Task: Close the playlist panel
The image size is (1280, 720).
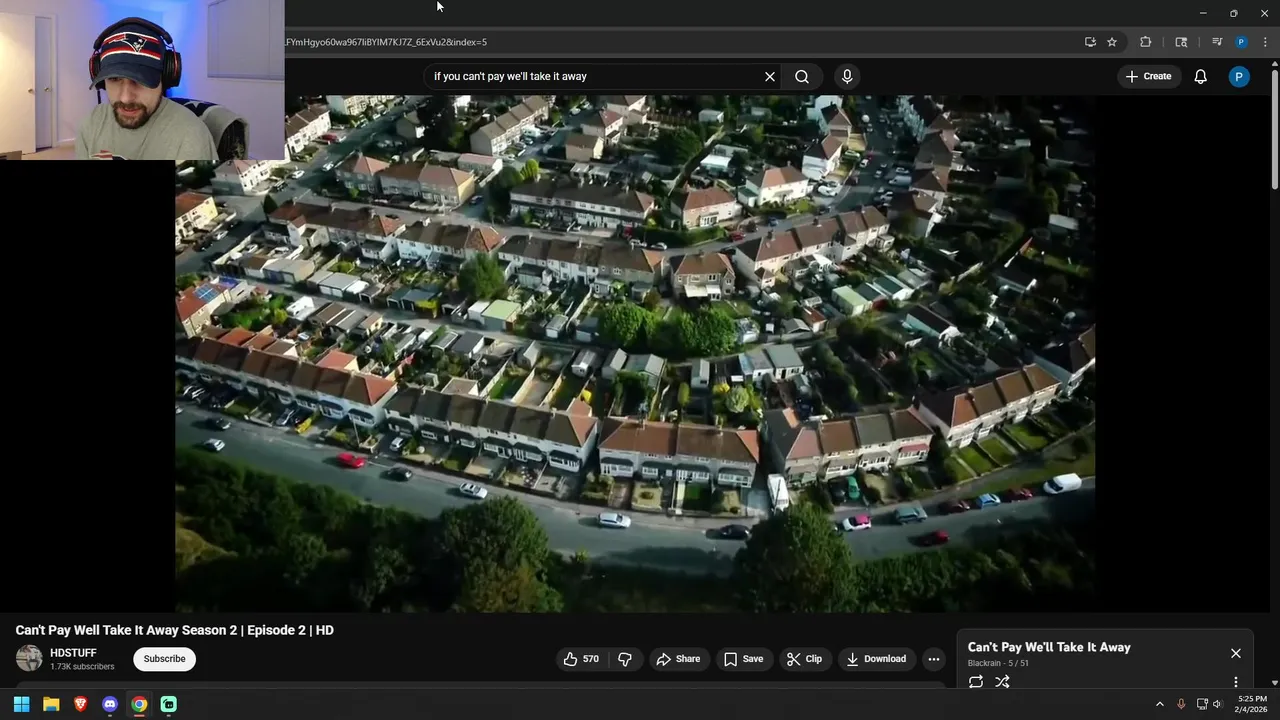Action: [1236, 653]
